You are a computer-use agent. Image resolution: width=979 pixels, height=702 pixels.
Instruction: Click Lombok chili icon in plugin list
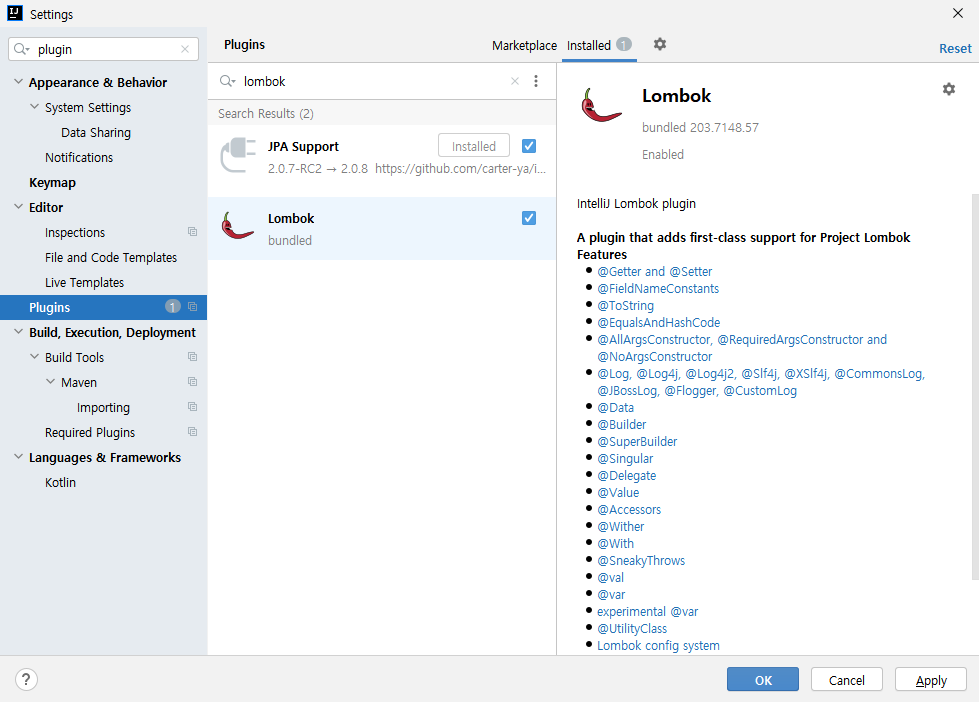[x=238, y=226]
